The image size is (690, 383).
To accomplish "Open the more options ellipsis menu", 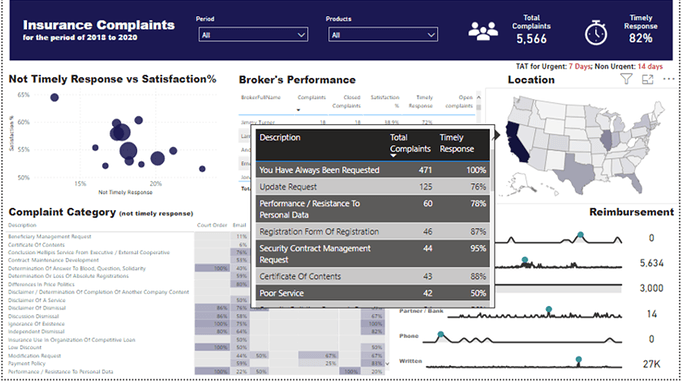I will click(668, 79).
